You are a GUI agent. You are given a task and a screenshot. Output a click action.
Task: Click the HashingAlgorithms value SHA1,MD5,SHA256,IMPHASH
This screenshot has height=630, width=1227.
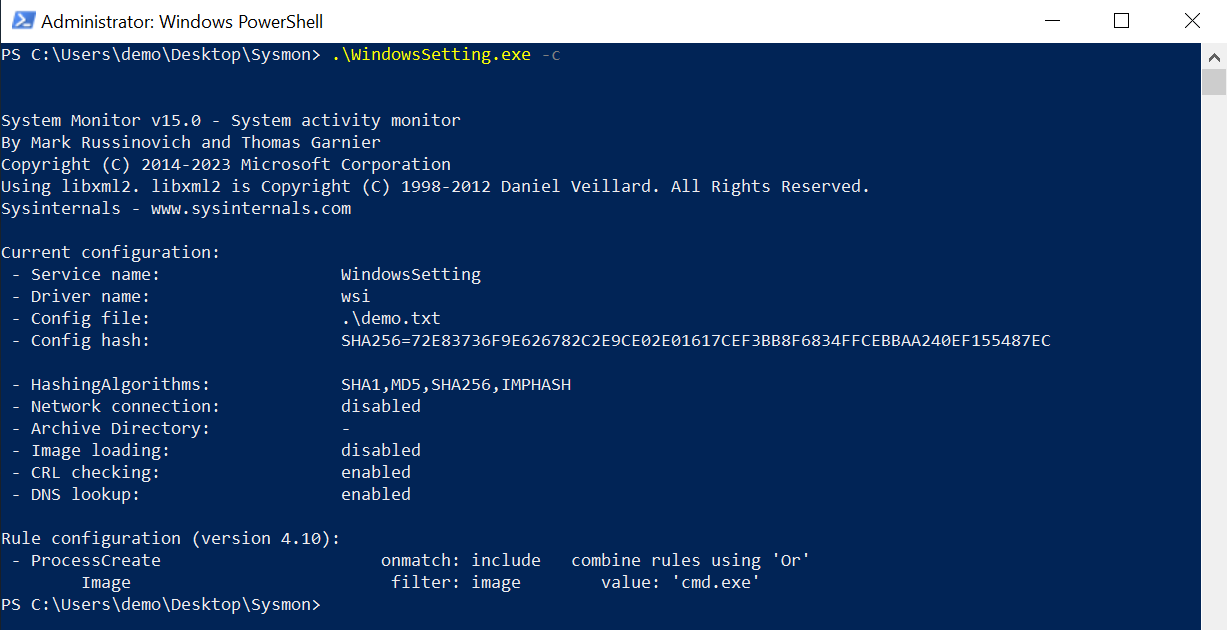tap(456, 385)
